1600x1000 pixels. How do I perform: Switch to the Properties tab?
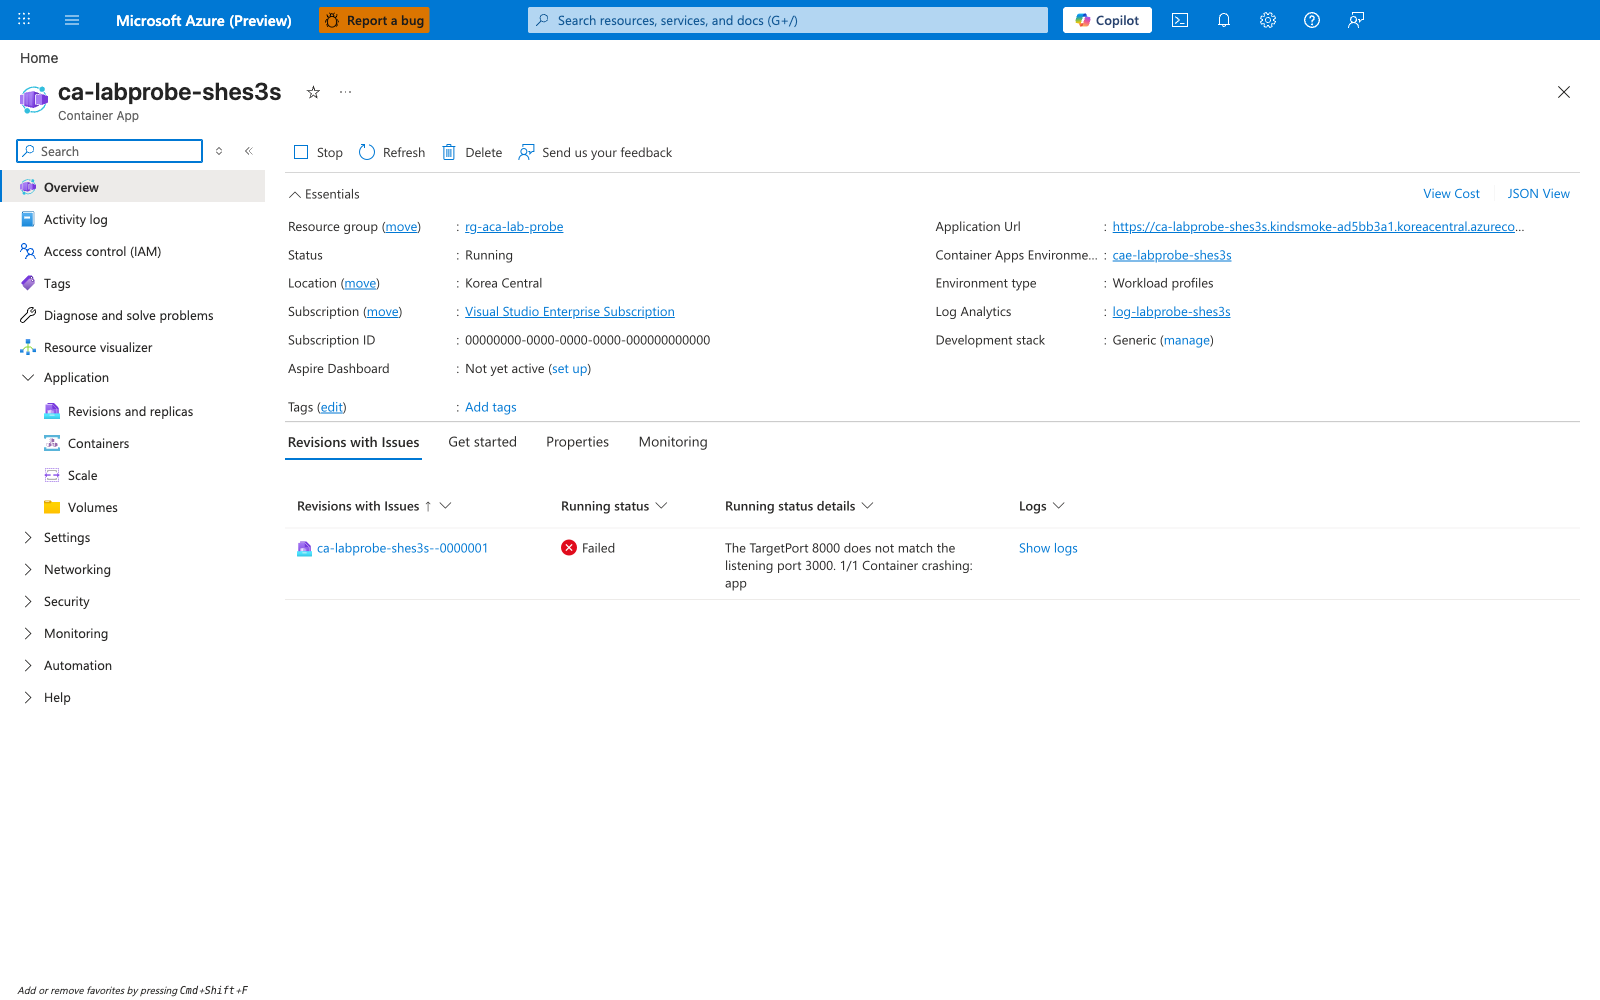(577, 442)
